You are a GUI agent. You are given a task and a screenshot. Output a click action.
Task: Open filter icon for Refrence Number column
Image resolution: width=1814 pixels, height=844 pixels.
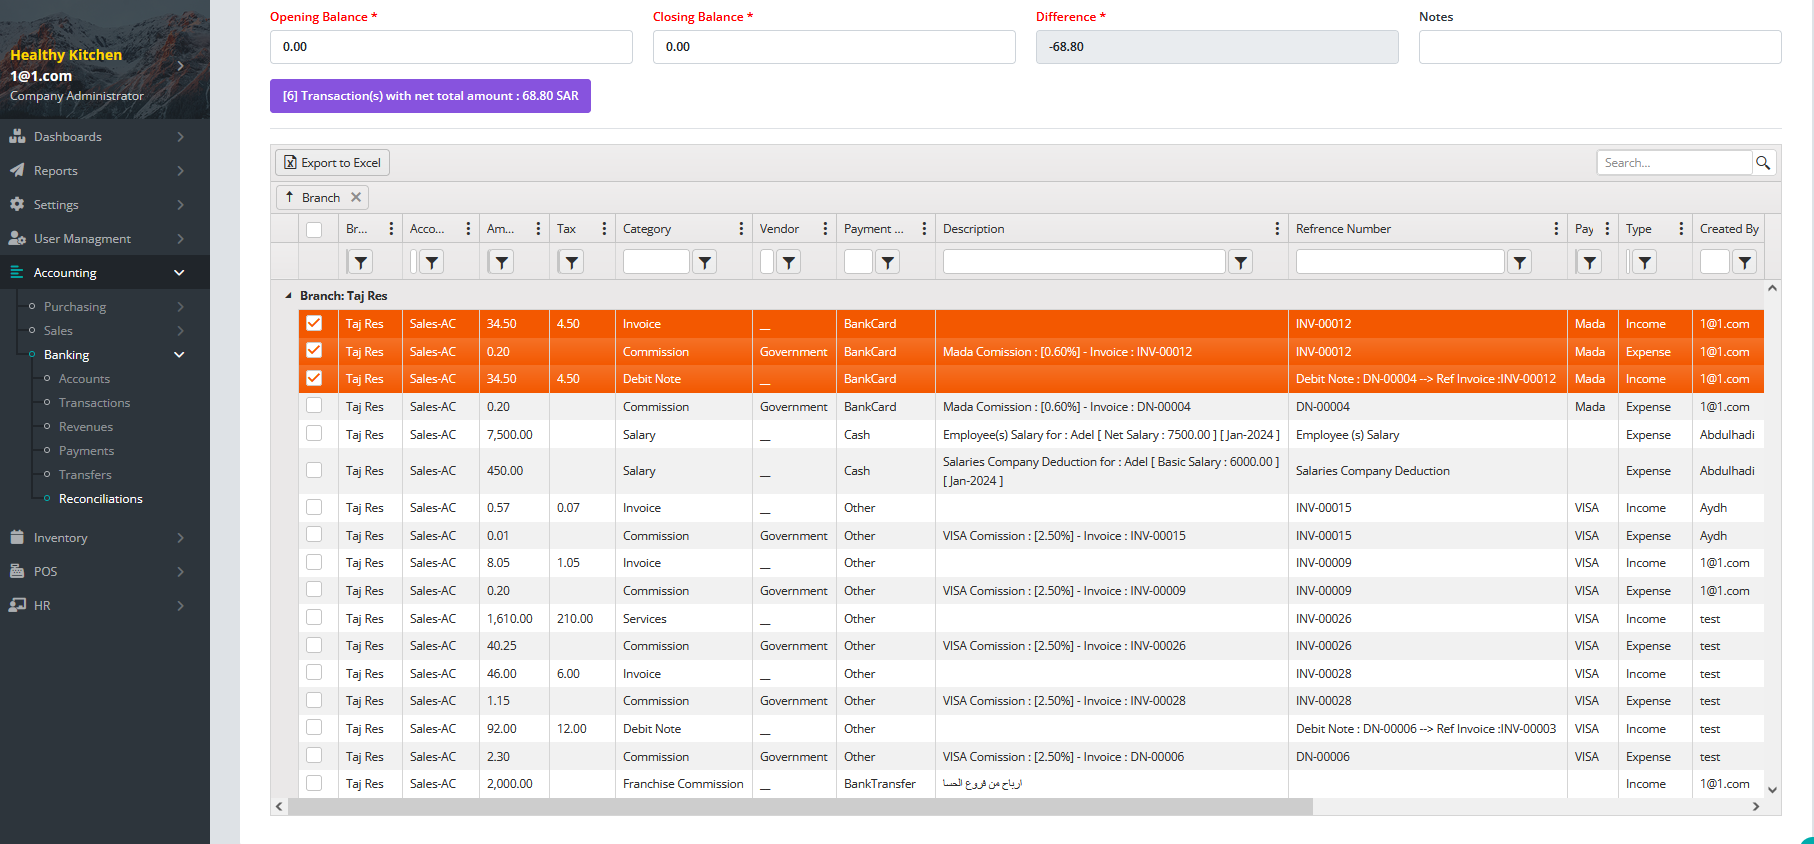pyautogui.click(x=1519, y=262)
